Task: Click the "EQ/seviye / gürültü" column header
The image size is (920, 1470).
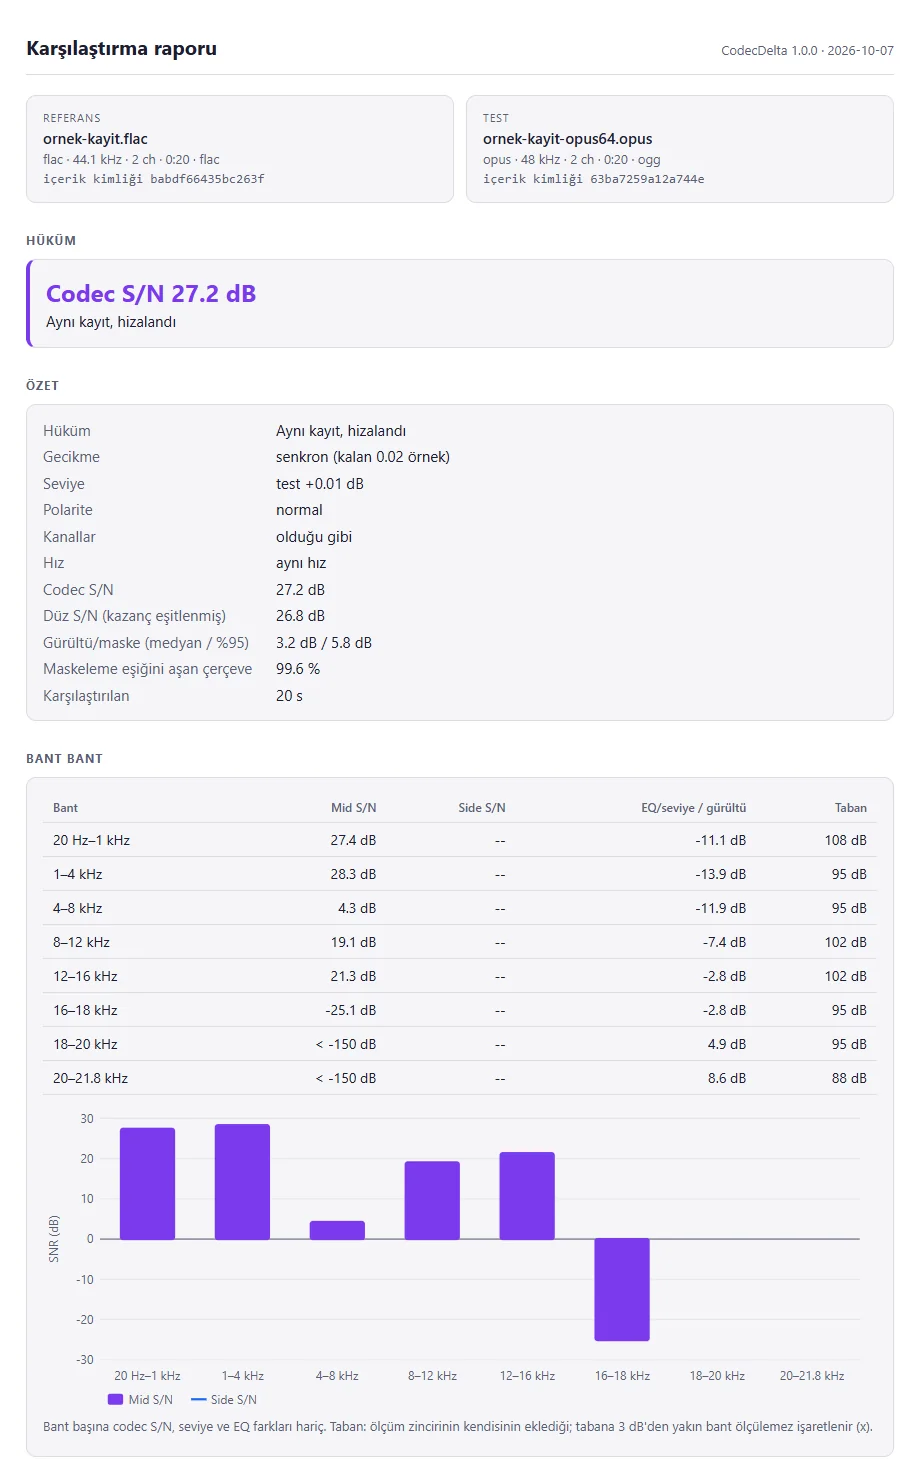Action: [694, 808]
